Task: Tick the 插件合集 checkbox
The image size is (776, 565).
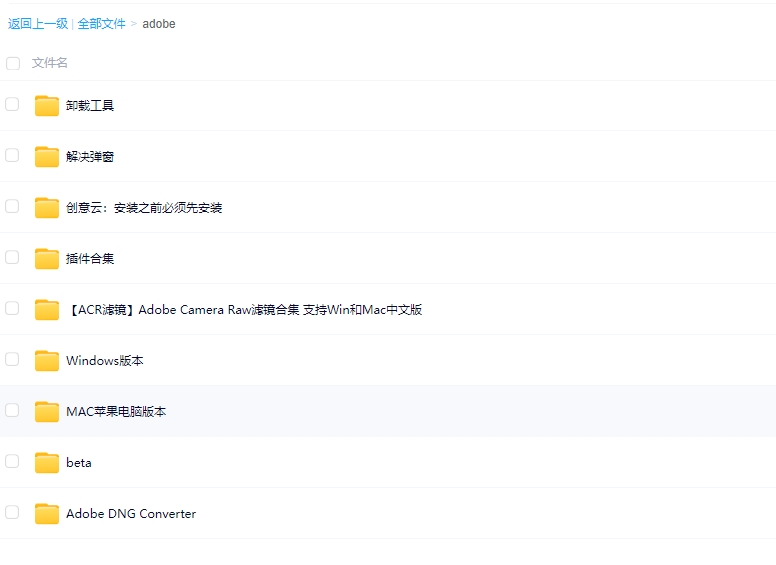Action: (12, 257)
